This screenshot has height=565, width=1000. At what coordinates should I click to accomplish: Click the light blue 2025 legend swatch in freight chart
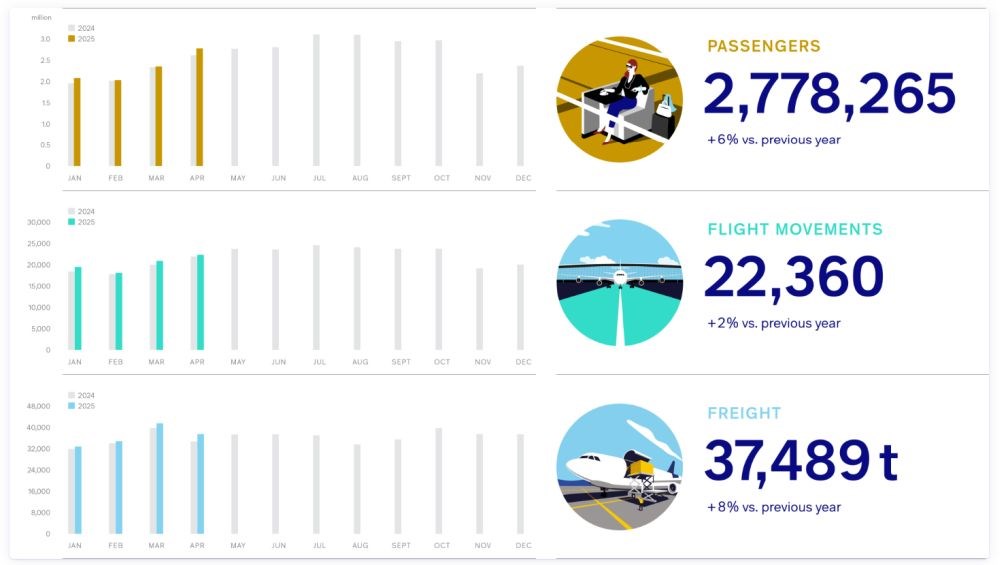click(x=71, y=406)
